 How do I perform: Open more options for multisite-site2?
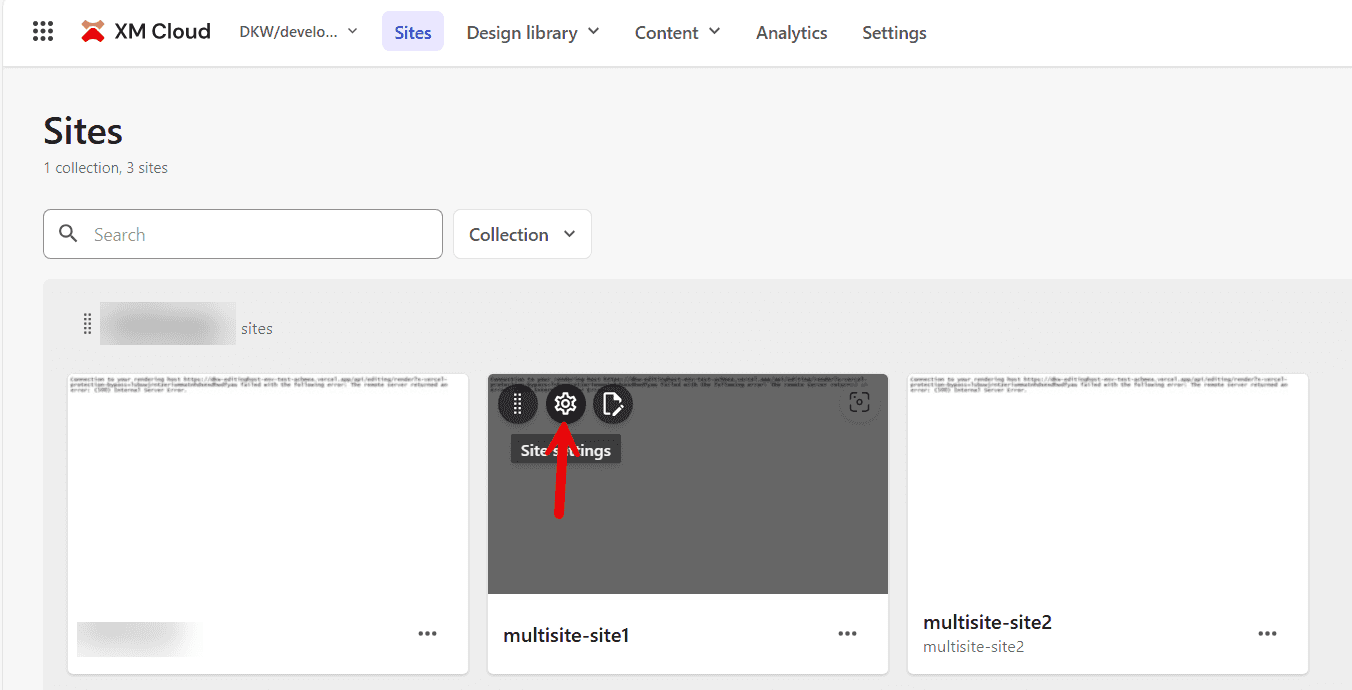click(x=1268, y=634)
